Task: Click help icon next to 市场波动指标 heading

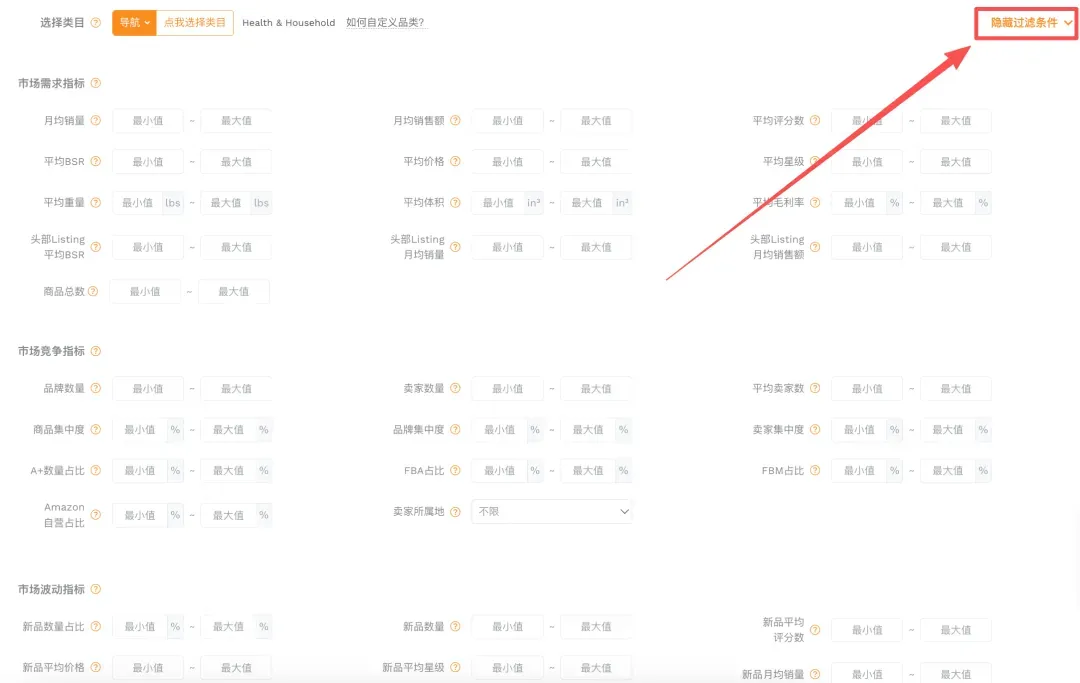Action: point(96,589)
